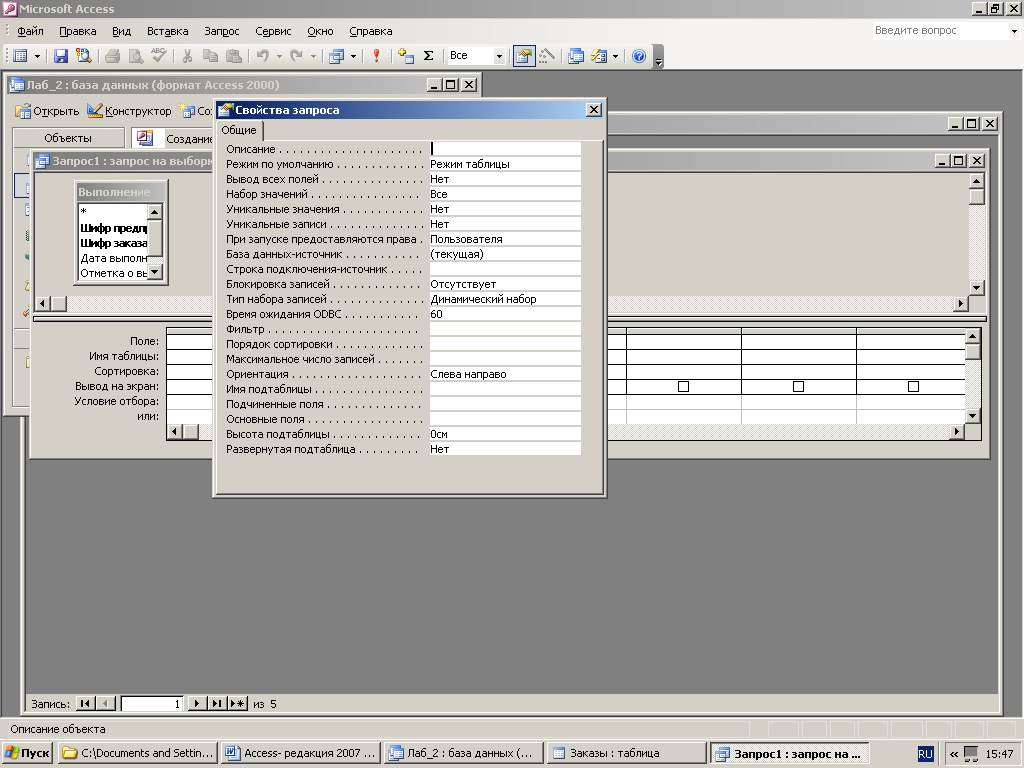This screenshot has width=1024, height=768.
Task: Click the View (datasheet) toolbar icon
Action: click(20, 56)
